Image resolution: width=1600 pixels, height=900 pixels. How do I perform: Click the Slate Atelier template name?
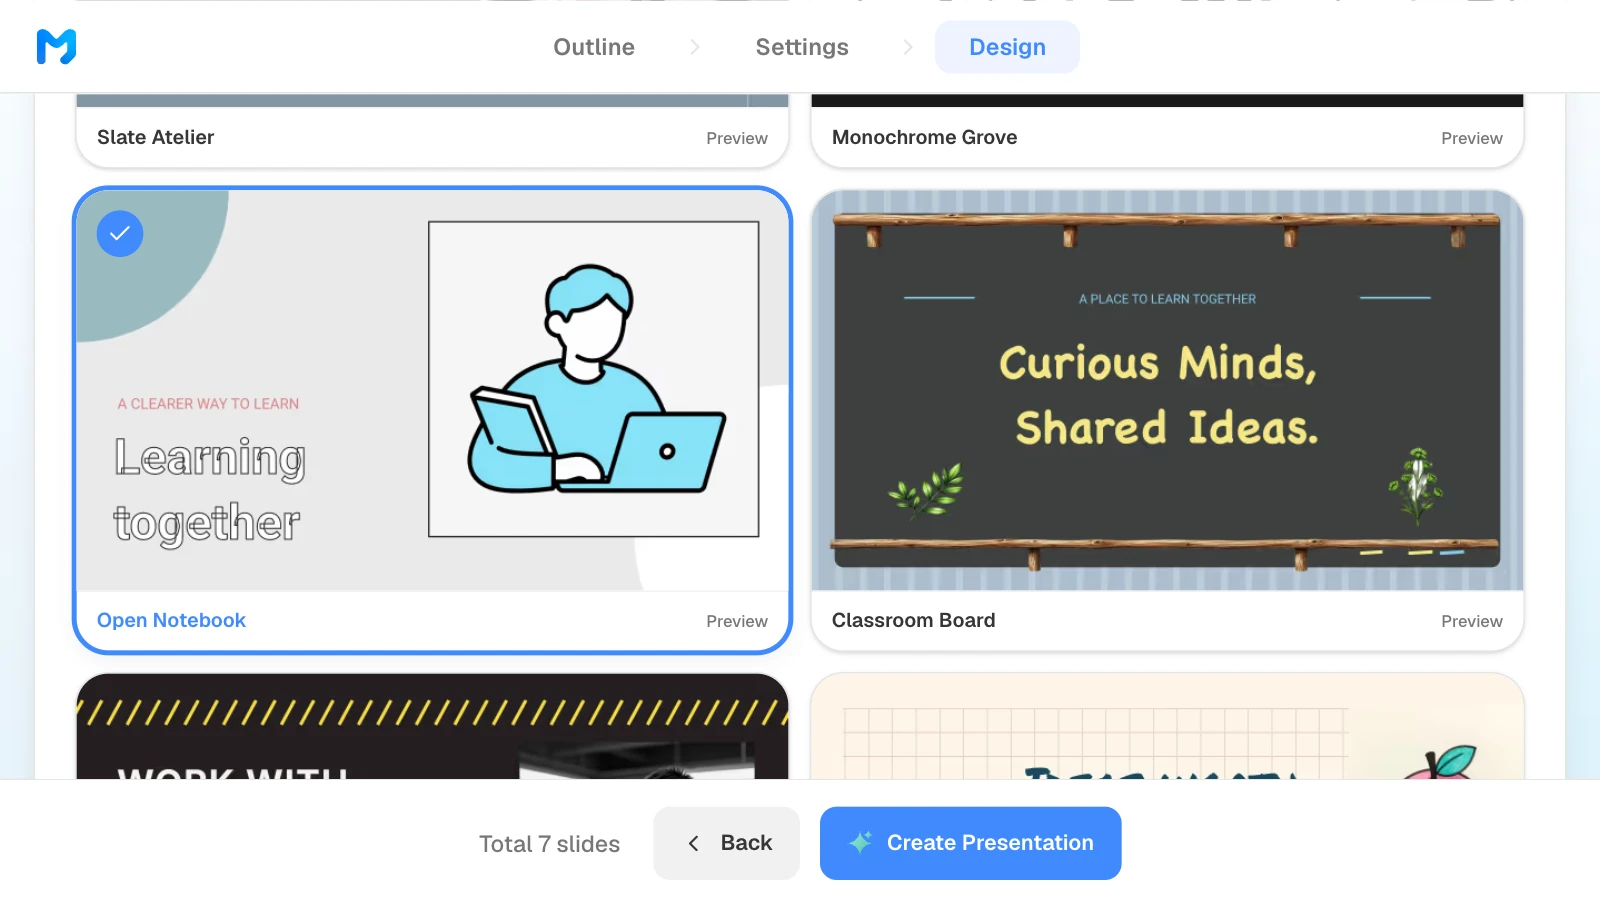click(x=155, y=137)
